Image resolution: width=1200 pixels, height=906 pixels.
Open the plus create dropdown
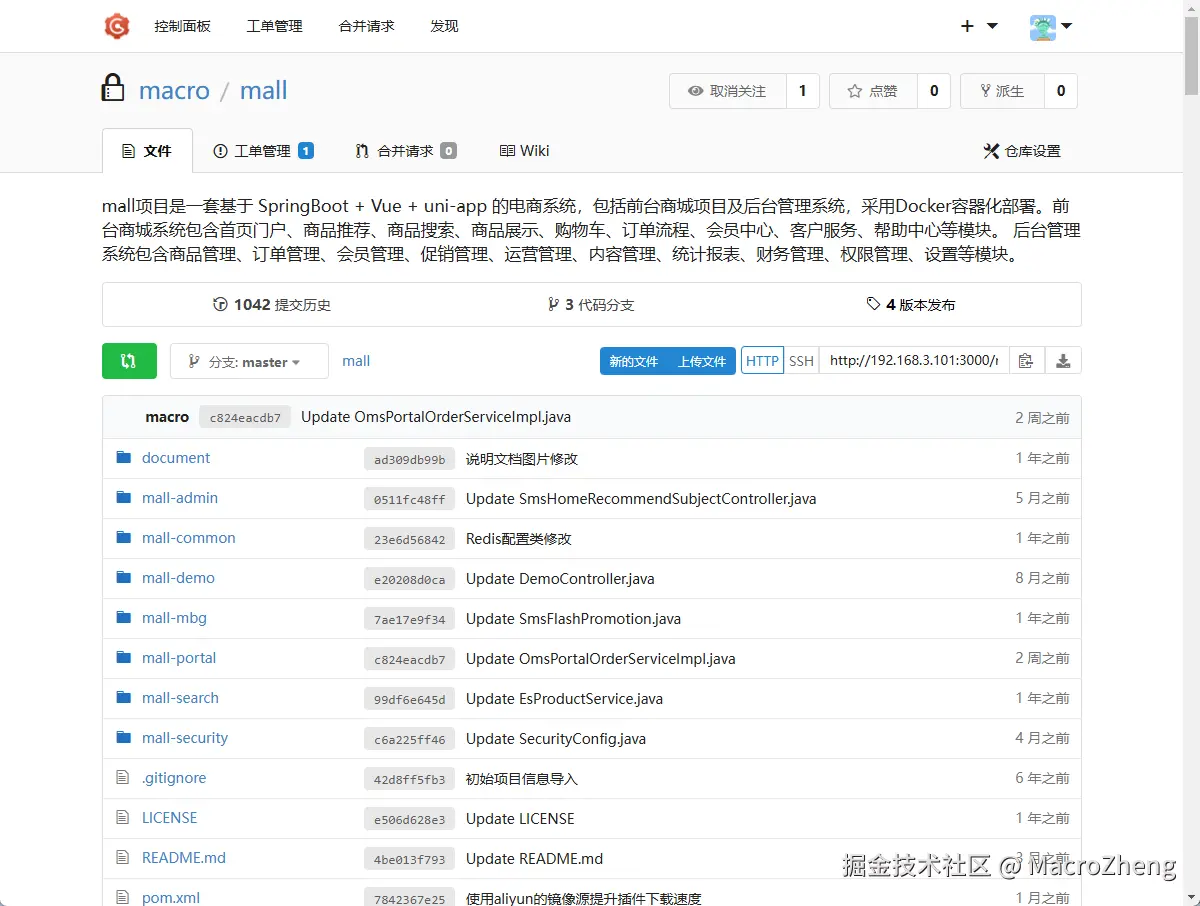(979, 26)
